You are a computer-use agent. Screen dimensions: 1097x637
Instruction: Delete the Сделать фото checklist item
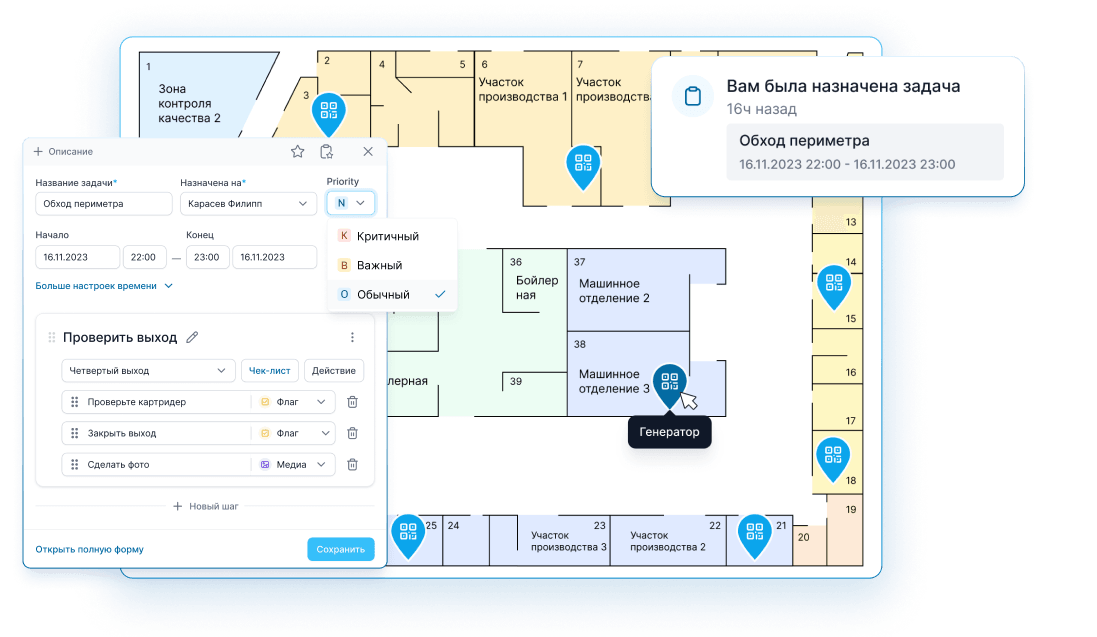(352, 465)
